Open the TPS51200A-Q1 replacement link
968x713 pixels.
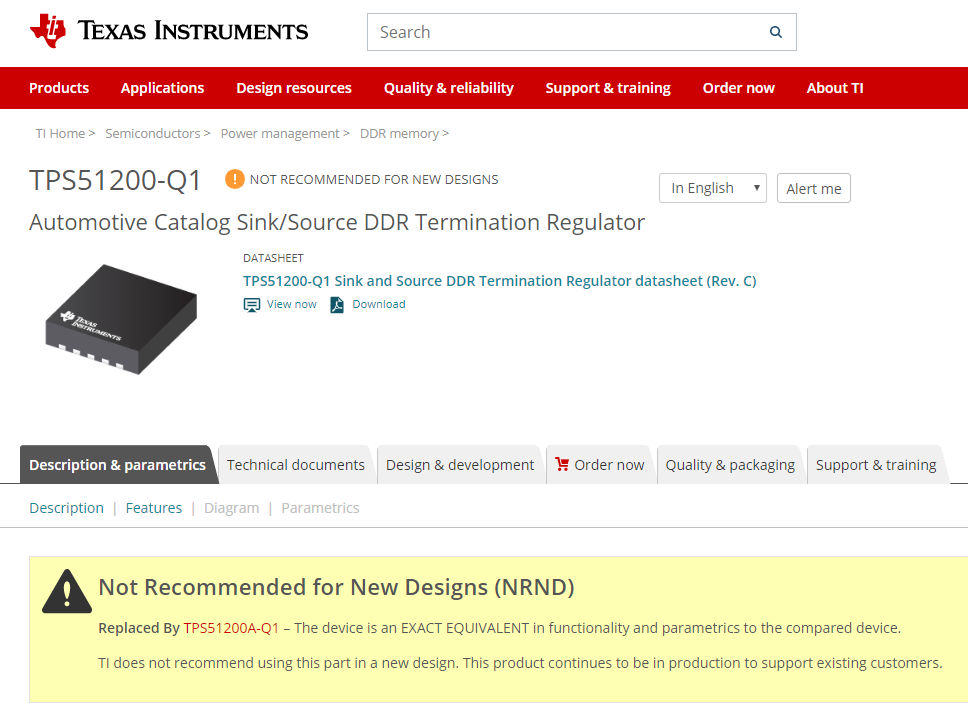tap(232, 628)
